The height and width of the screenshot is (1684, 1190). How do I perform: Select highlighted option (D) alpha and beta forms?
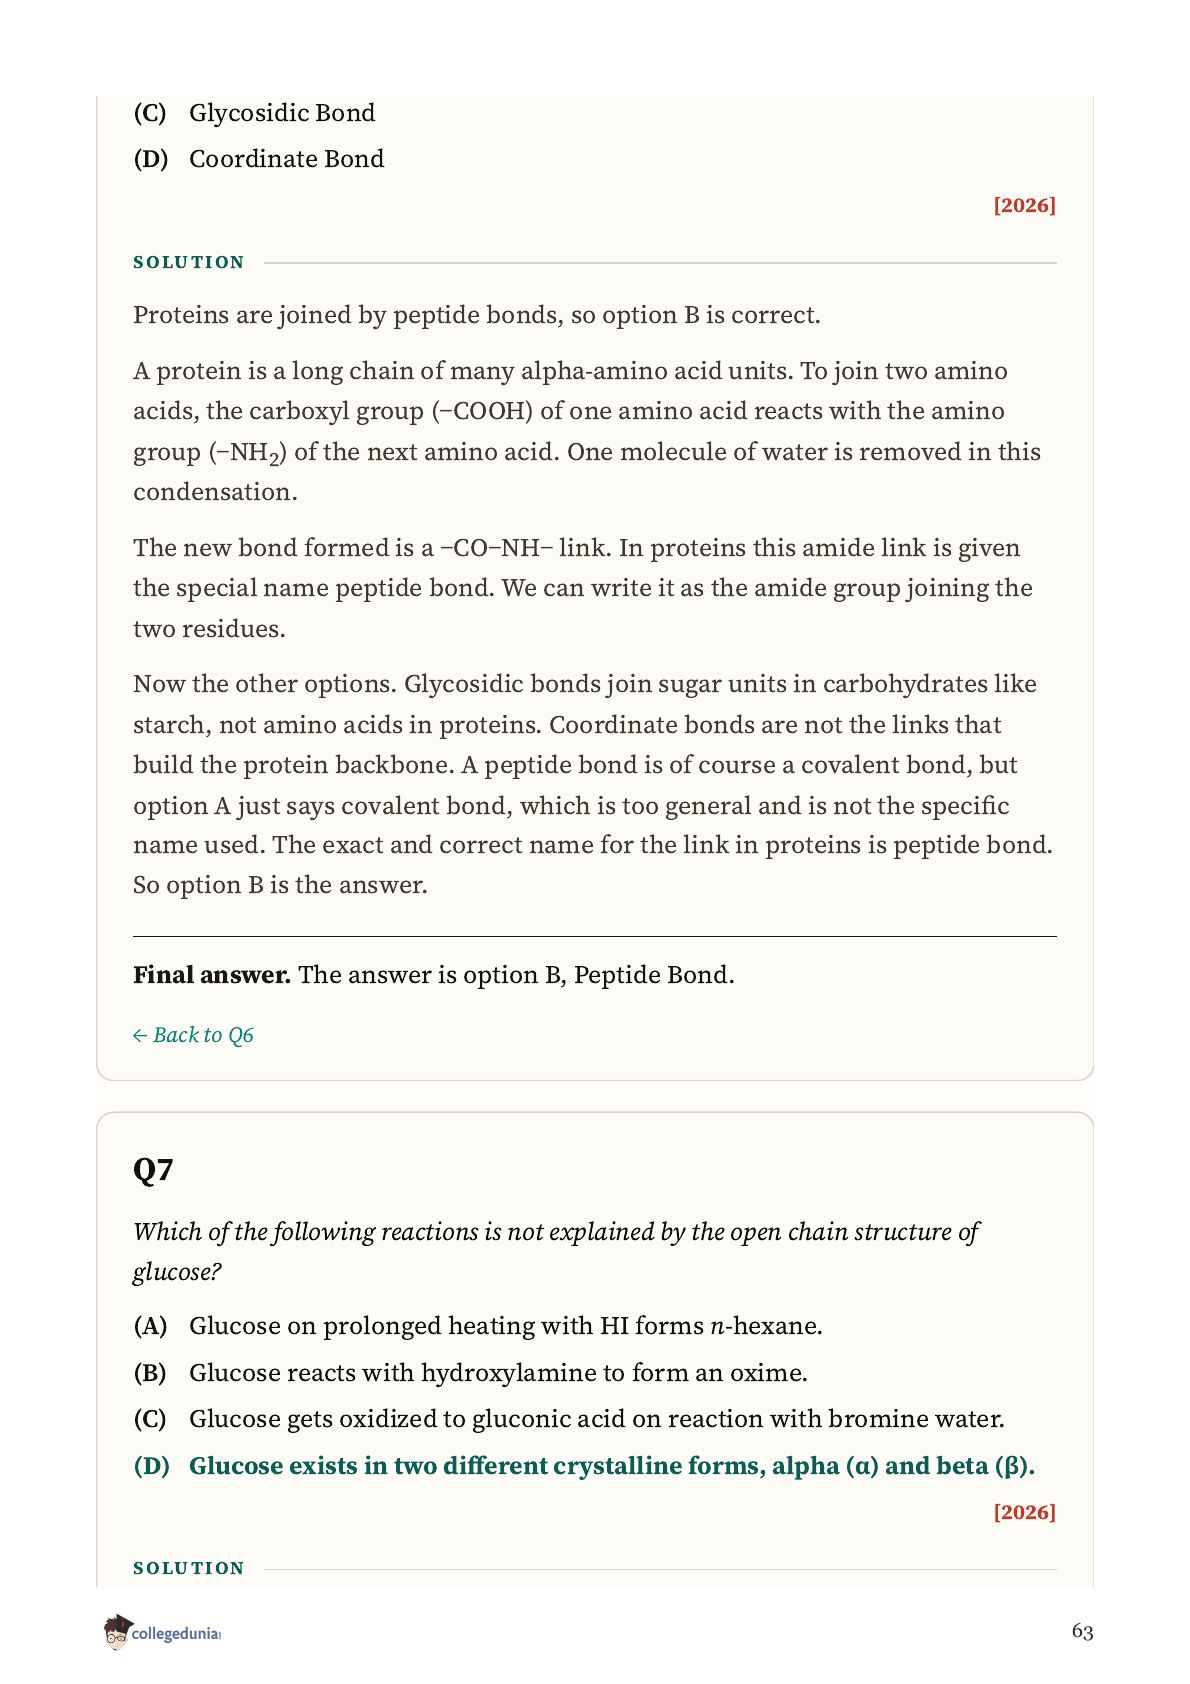(584, 1466)
